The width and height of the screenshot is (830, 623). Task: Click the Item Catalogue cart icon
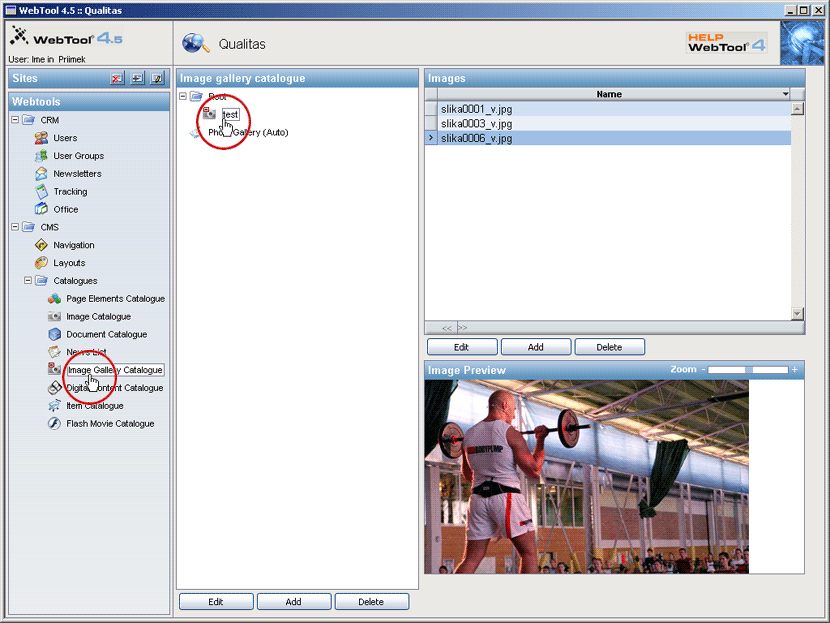click(x=55, y=406)
